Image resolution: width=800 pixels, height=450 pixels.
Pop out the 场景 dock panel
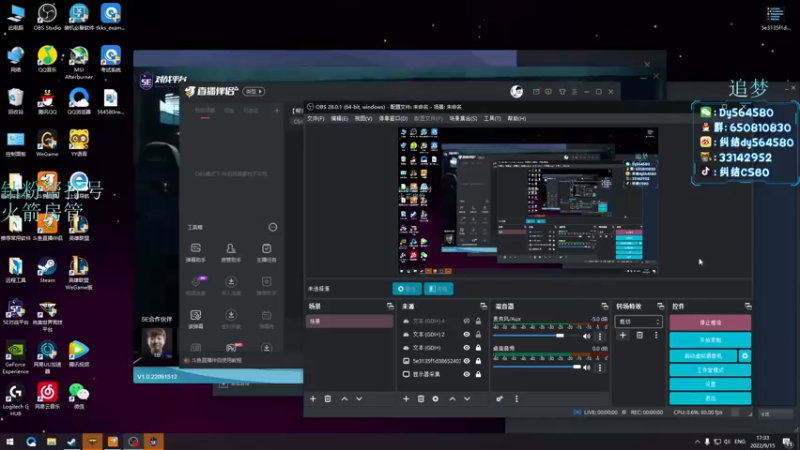[x=390, y=306]
